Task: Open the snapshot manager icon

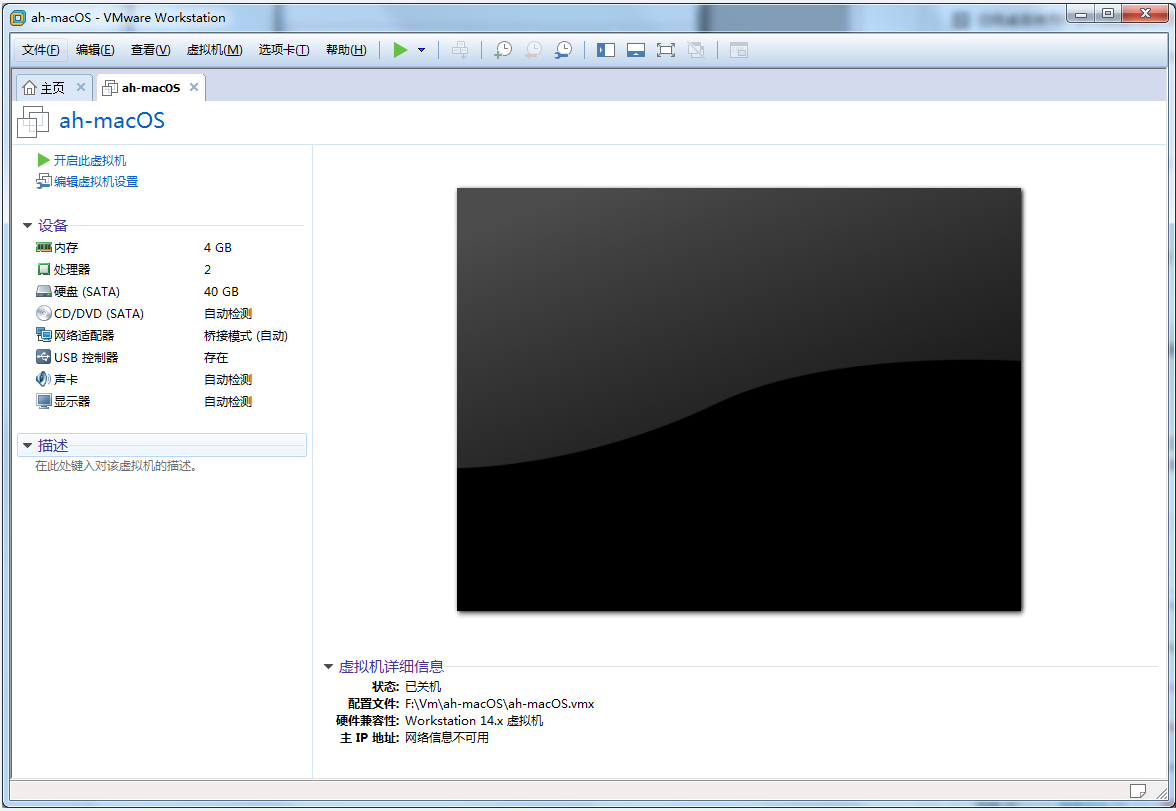Action: point(564,50)
